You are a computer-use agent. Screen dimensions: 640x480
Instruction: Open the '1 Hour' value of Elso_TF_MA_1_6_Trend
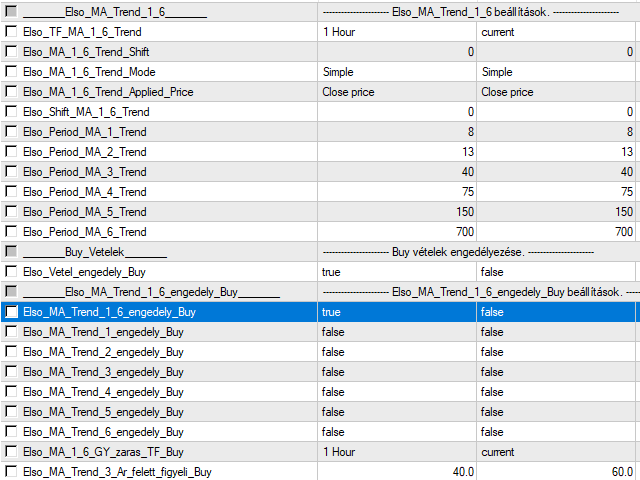(x=397, y=32)
